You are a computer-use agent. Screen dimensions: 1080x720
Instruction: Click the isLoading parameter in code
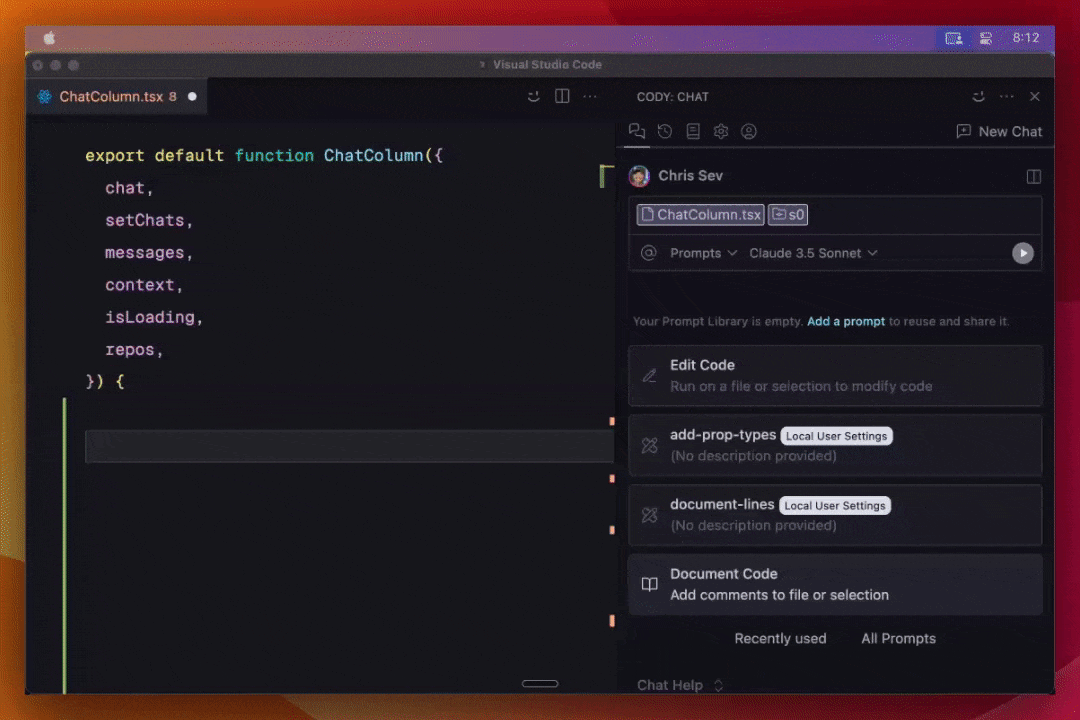pyautogui.click(x=149, y=318)
